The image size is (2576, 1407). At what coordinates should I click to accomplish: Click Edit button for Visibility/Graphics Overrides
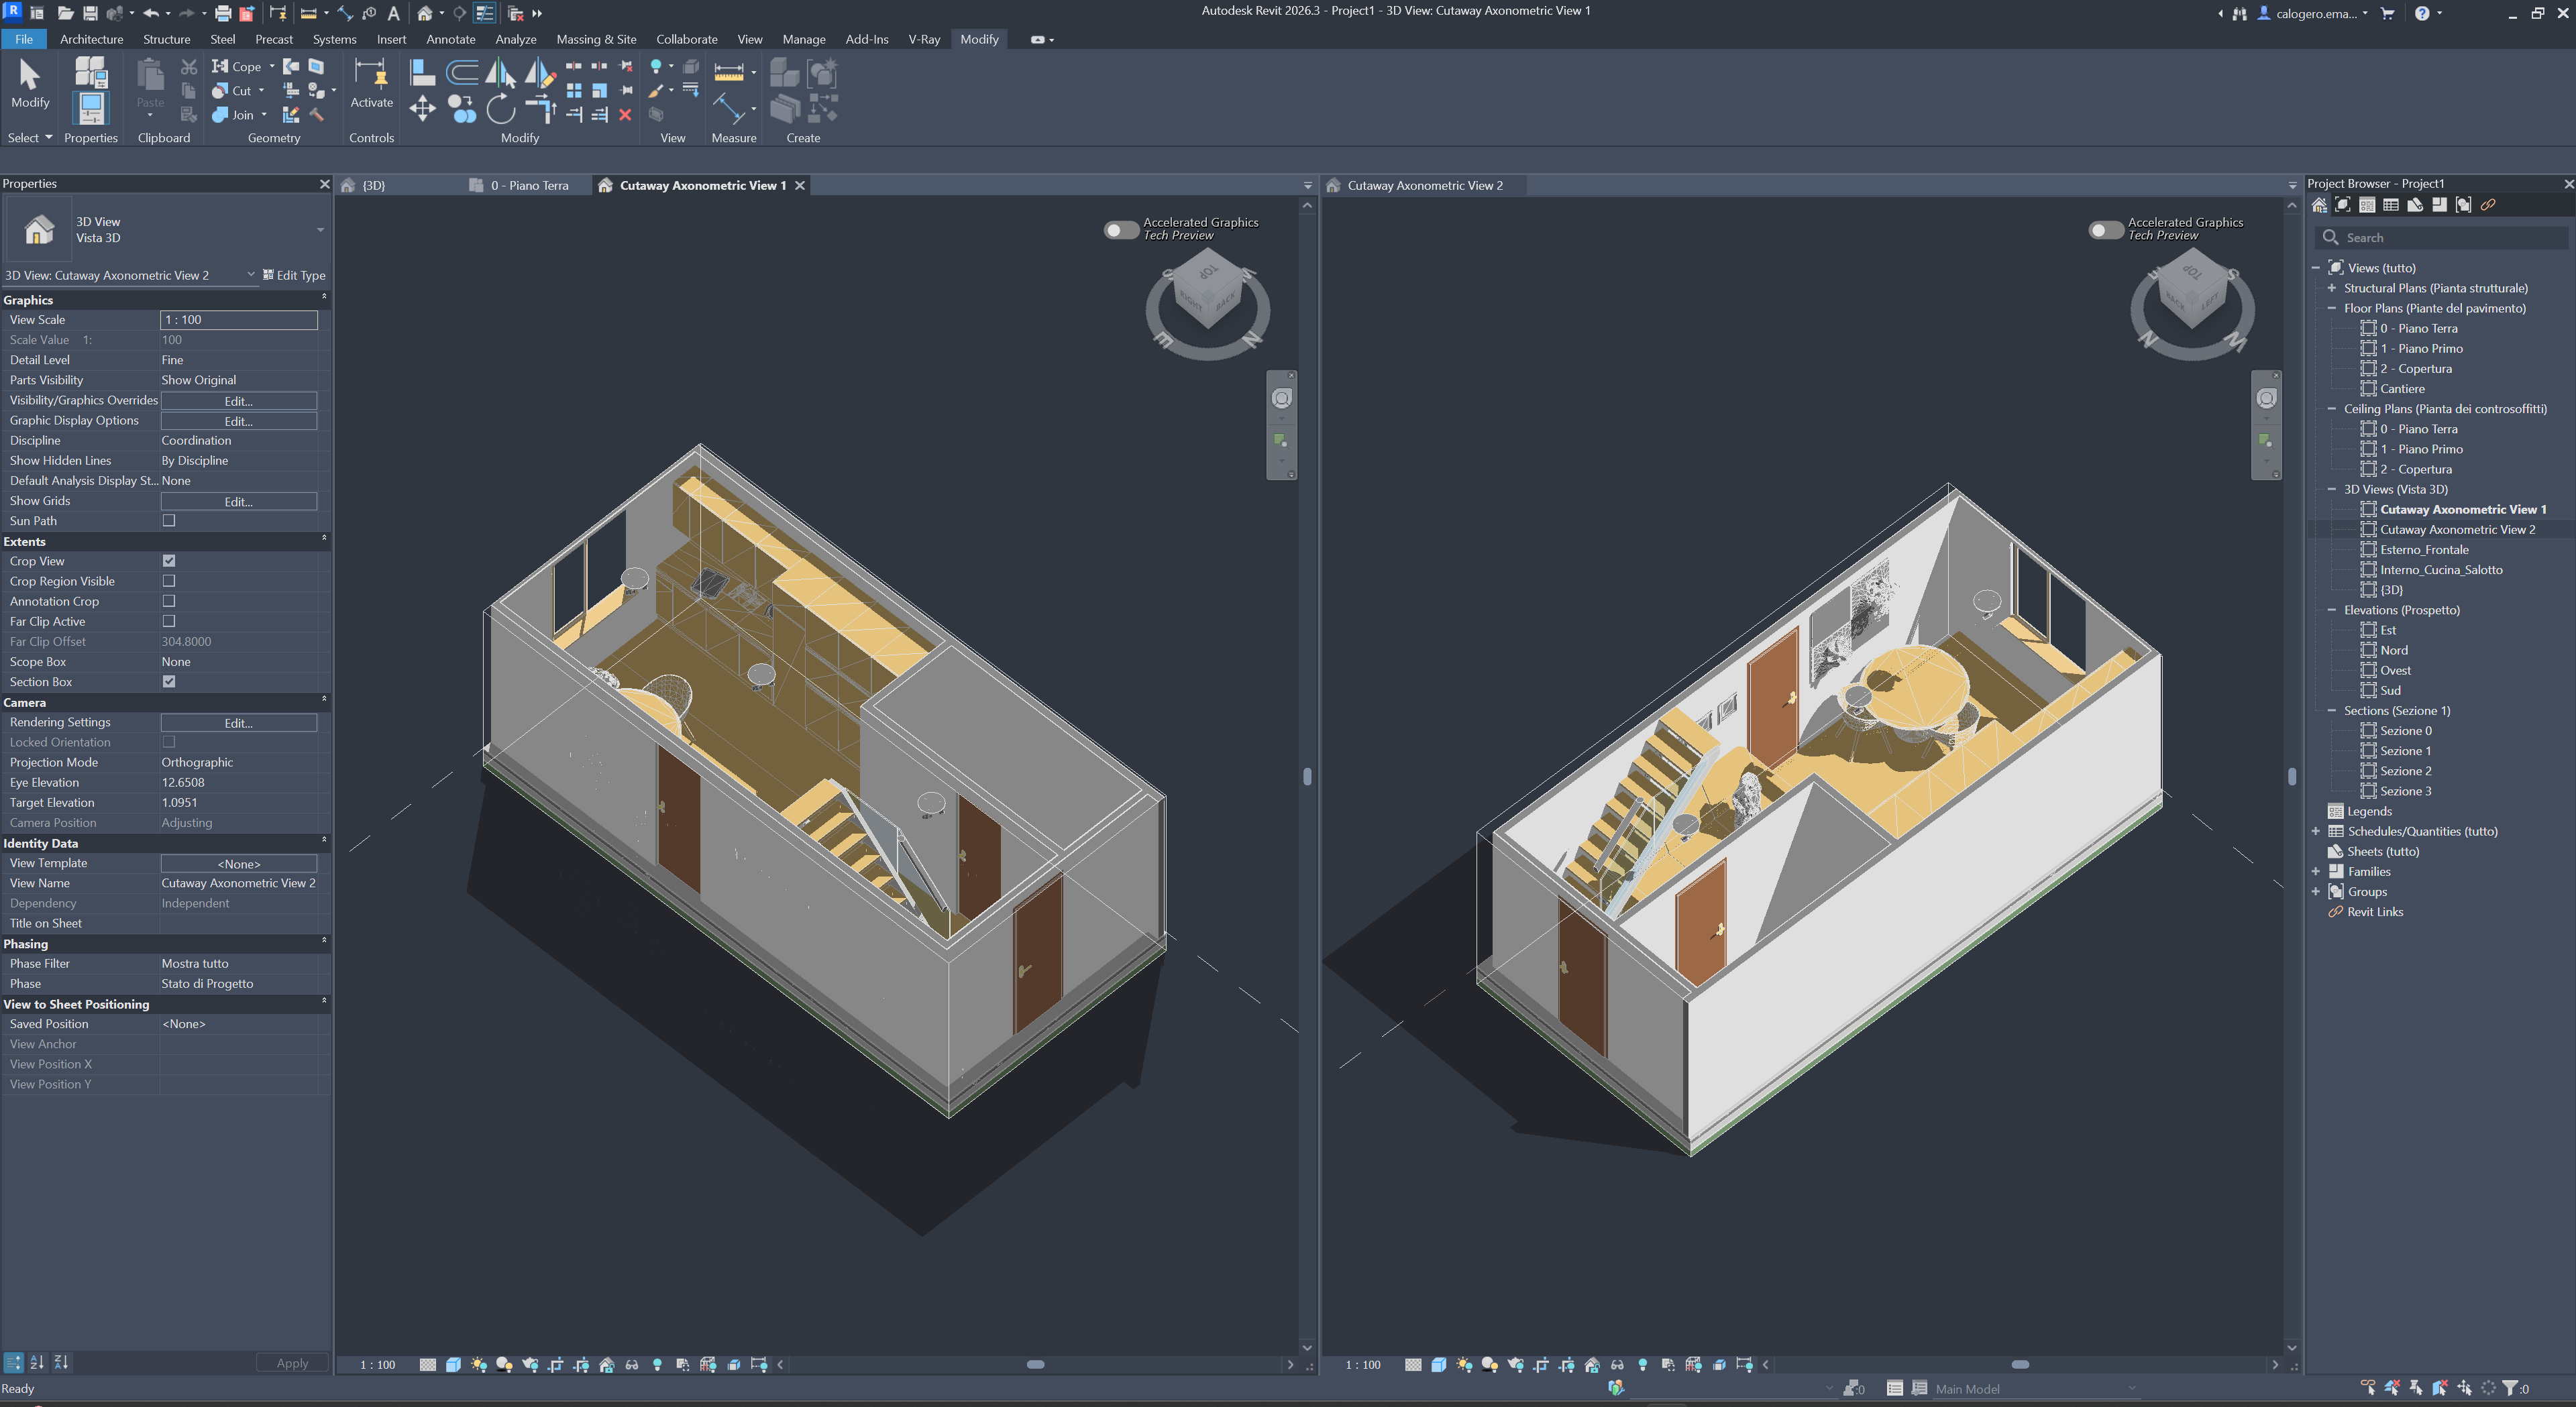(238, 401)
